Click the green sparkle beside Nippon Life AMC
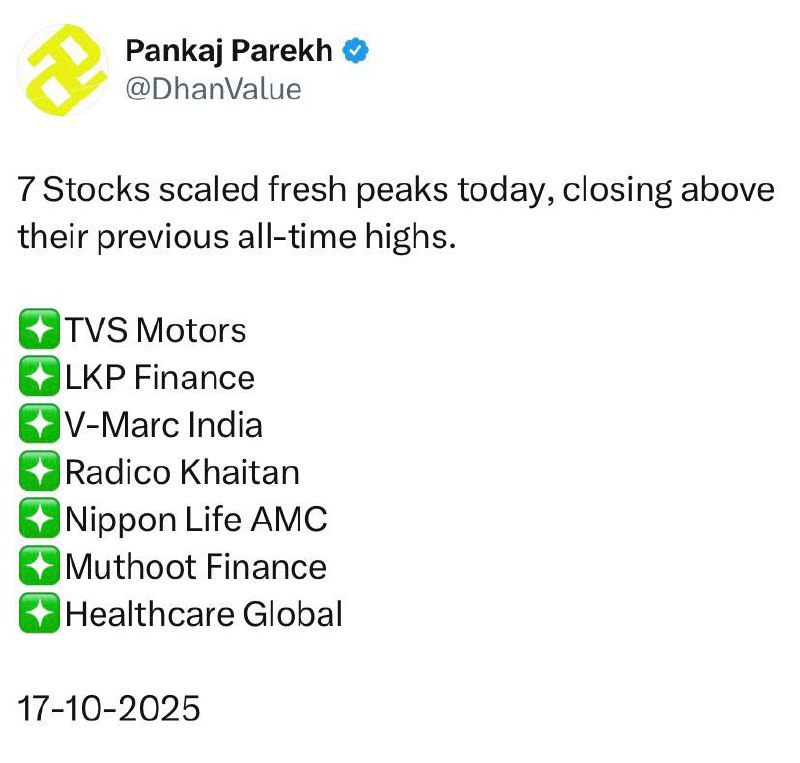 (x=38, y=520)
